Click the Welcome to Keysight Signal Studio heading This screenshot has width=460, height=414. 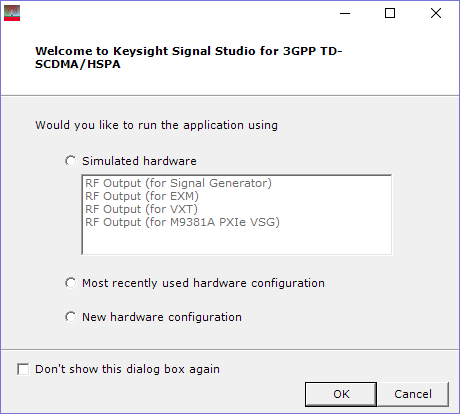(x=189, y=57)
